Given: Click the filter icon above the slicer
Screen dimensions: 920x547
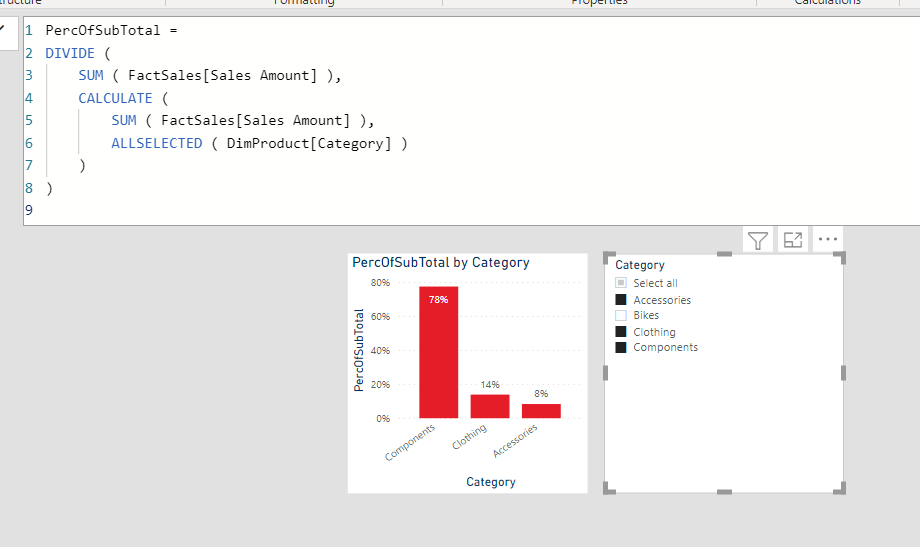Looking at the screenshot, I should coord(757,240).
